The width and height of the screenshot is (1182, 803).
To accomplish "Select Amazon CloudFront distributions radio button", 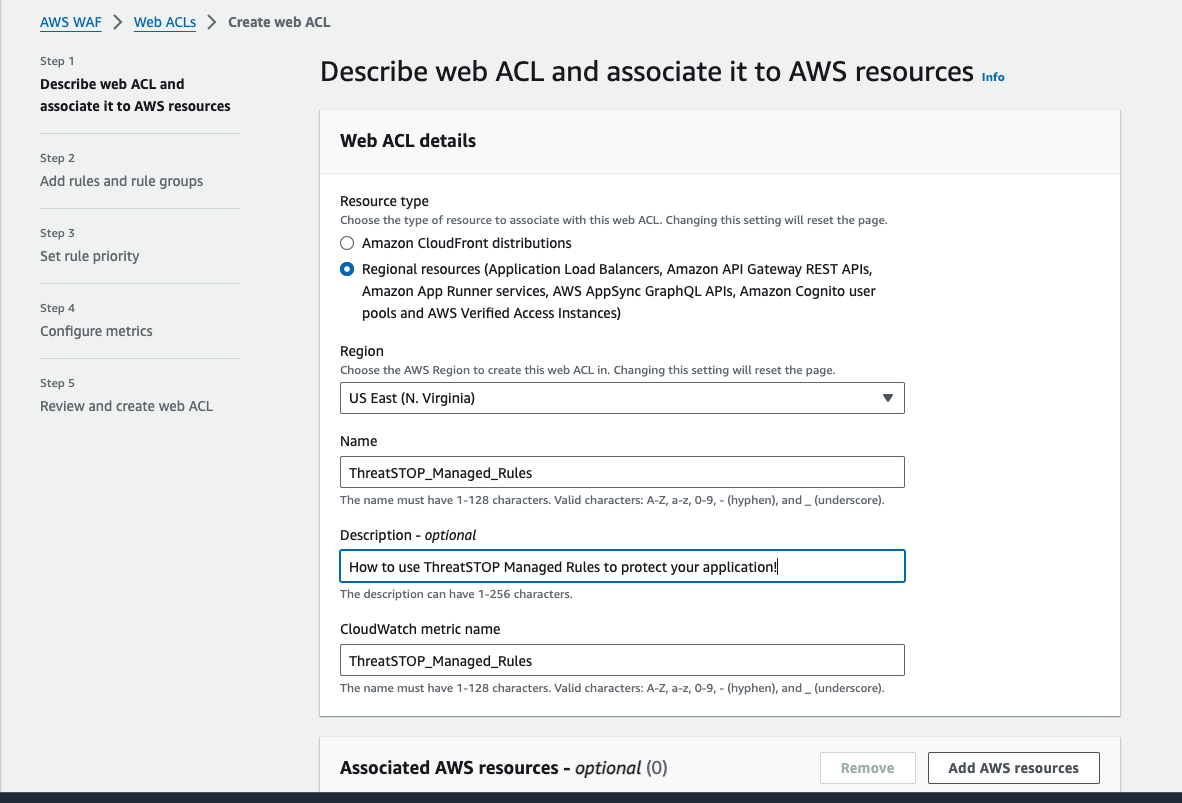I will click(347, 243).
